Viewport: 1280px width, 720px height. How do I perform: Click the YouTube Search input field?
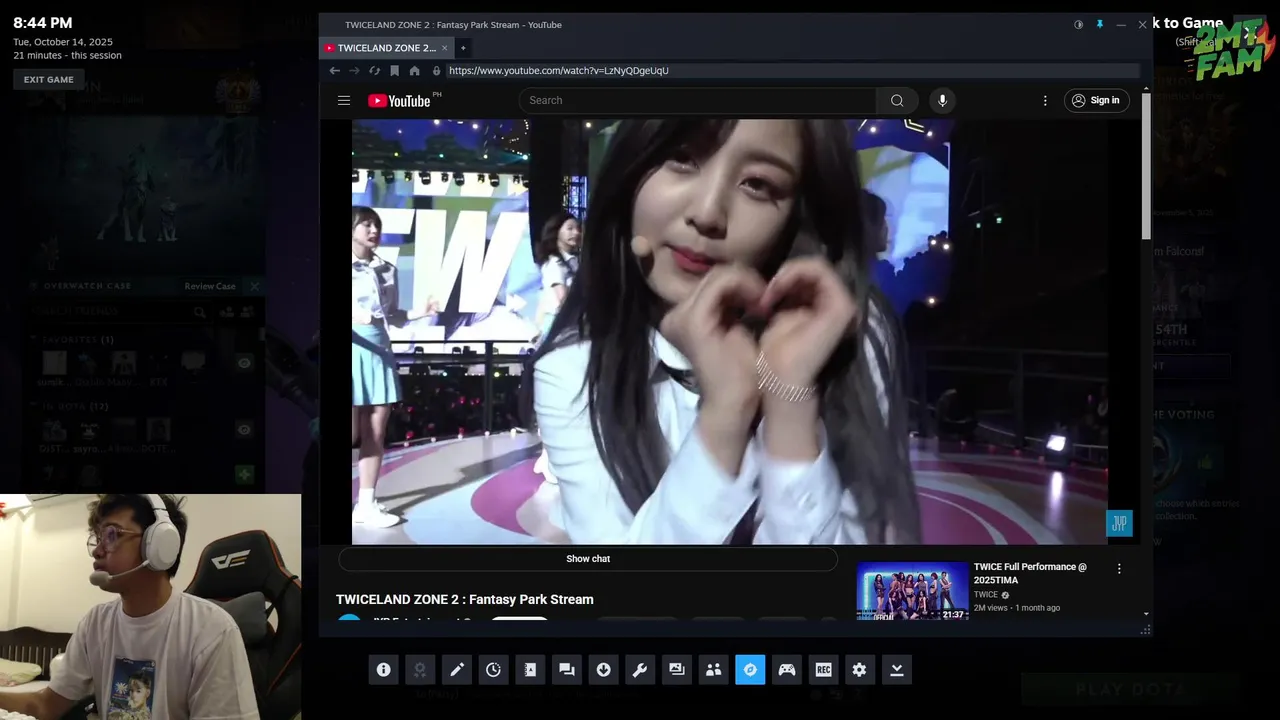click(698, 100)
